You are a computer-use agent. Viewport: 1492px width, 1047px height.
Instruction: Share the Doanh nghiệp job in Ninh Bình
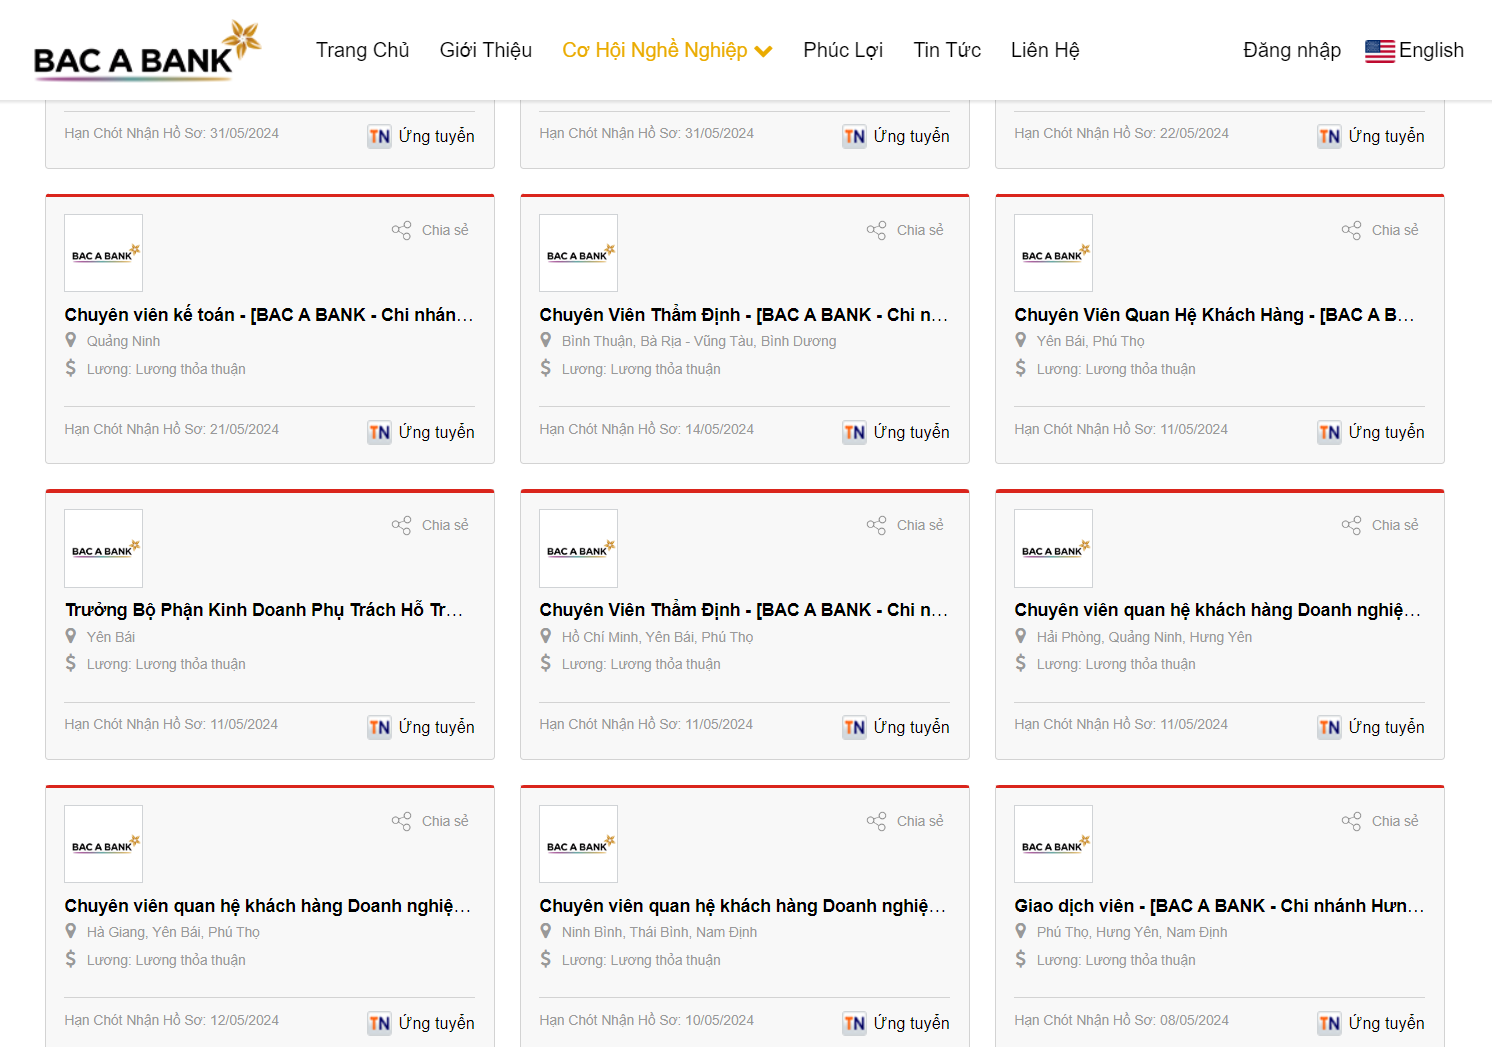click(x=905, y=821)
